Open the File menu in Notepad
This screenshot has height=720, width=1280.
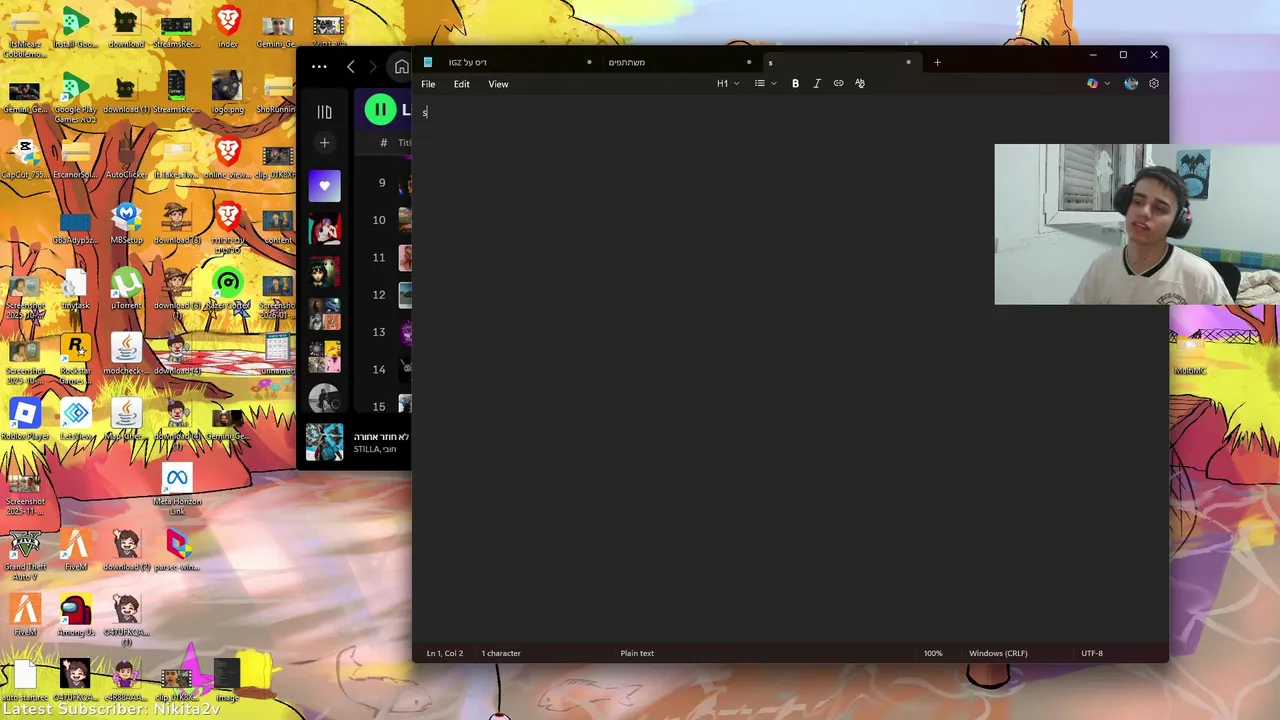428,84
